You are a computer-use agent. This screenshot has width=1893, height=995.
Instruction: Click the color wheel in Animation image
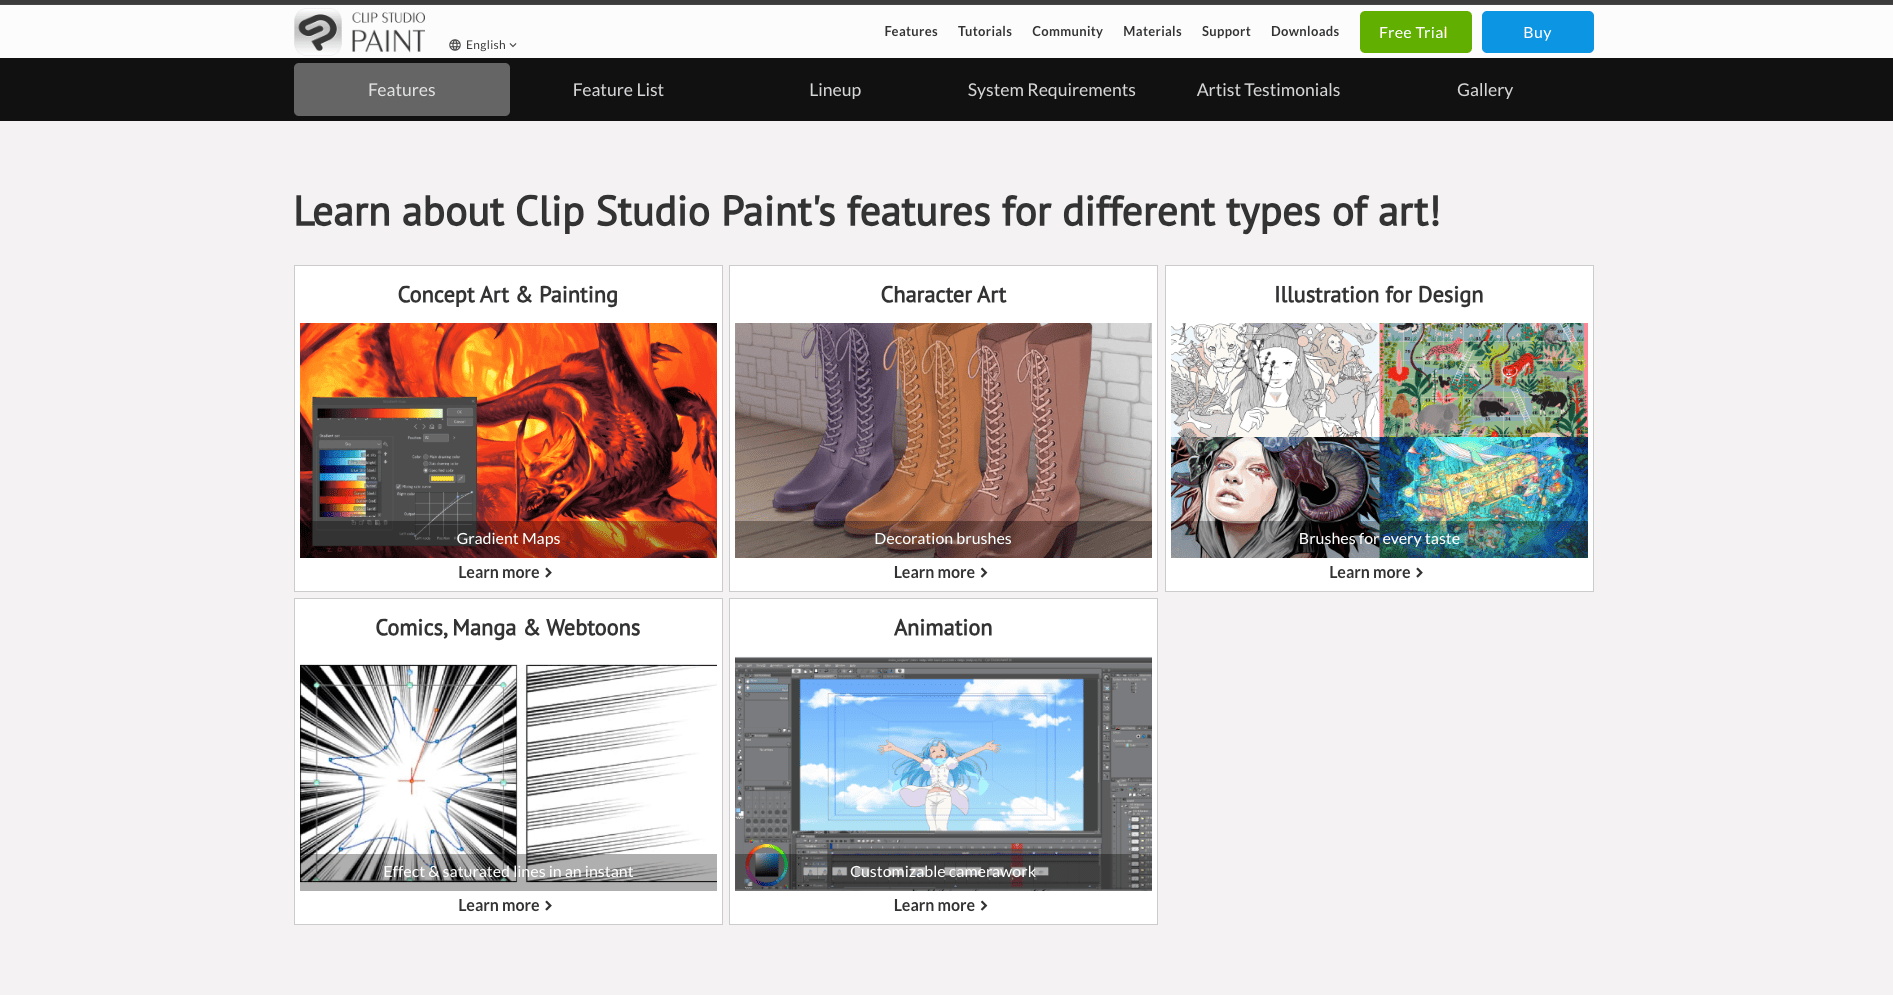pos(767,866)
